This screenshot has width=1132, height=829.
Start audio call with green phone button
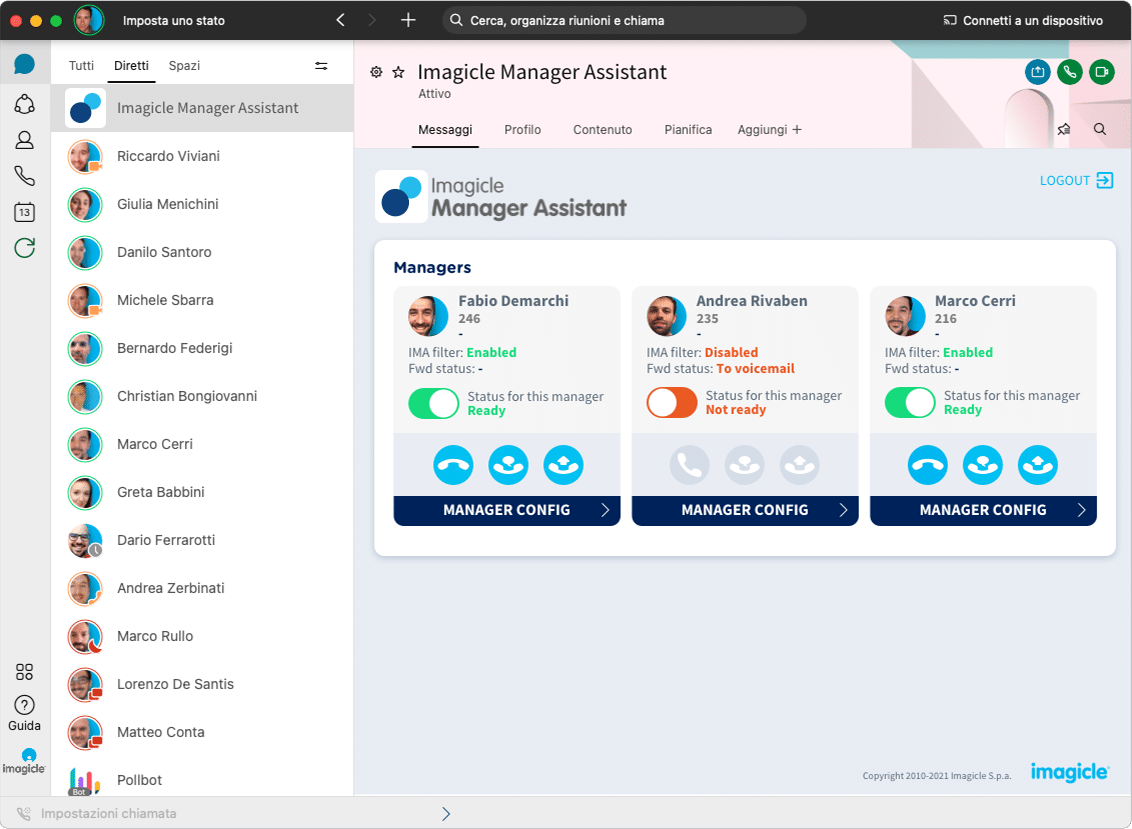pyautogui.click(x=1070, y=72)
